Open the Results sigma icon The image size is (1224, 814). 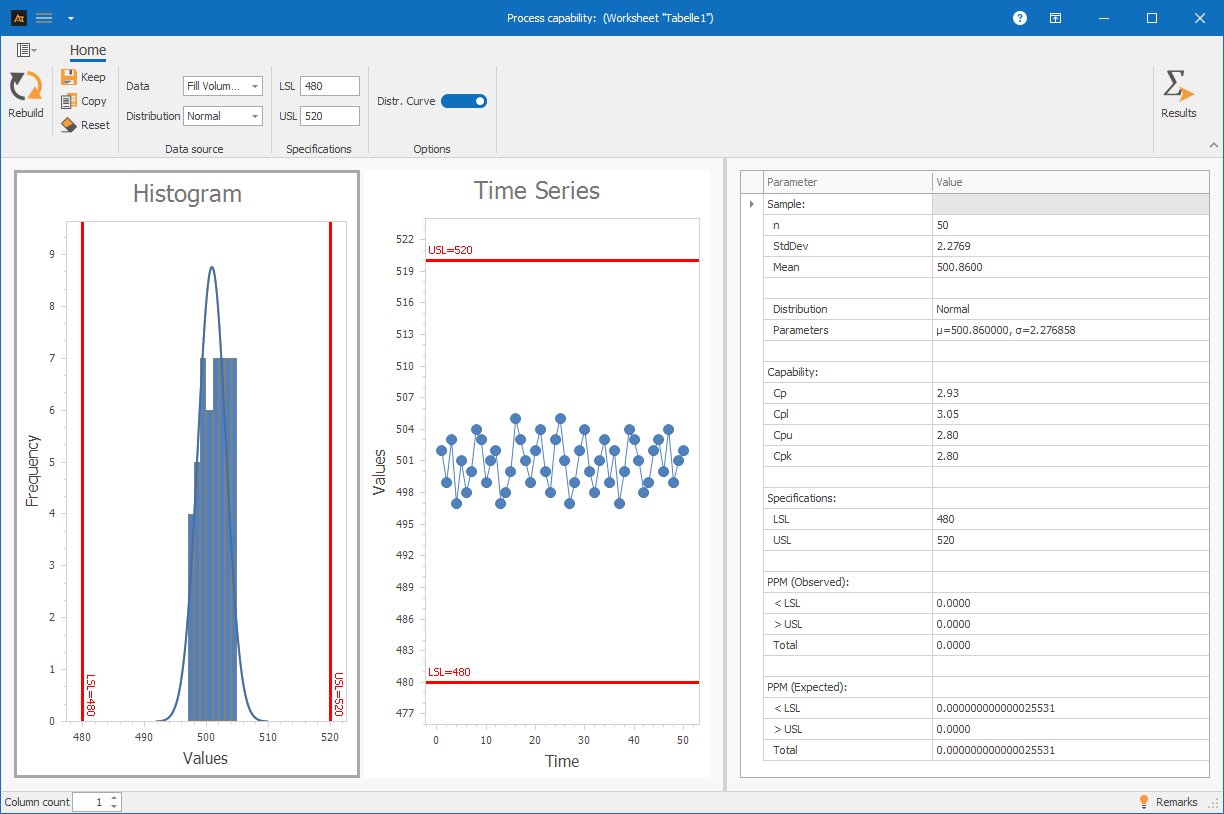pos(1178,87)
